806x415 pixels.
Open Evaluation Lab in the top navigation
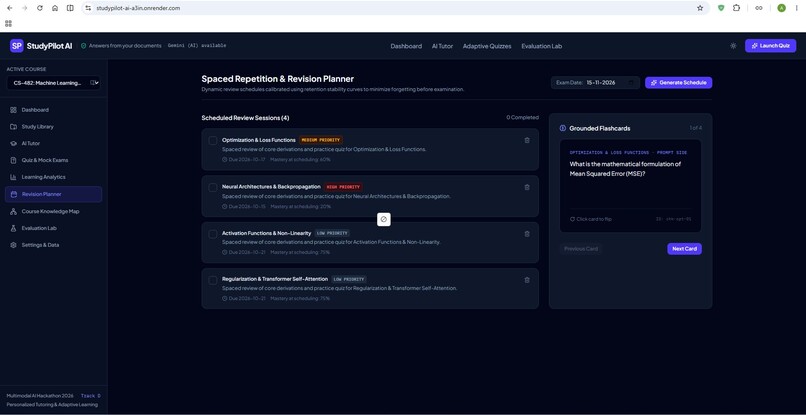[x=541, y=46]
